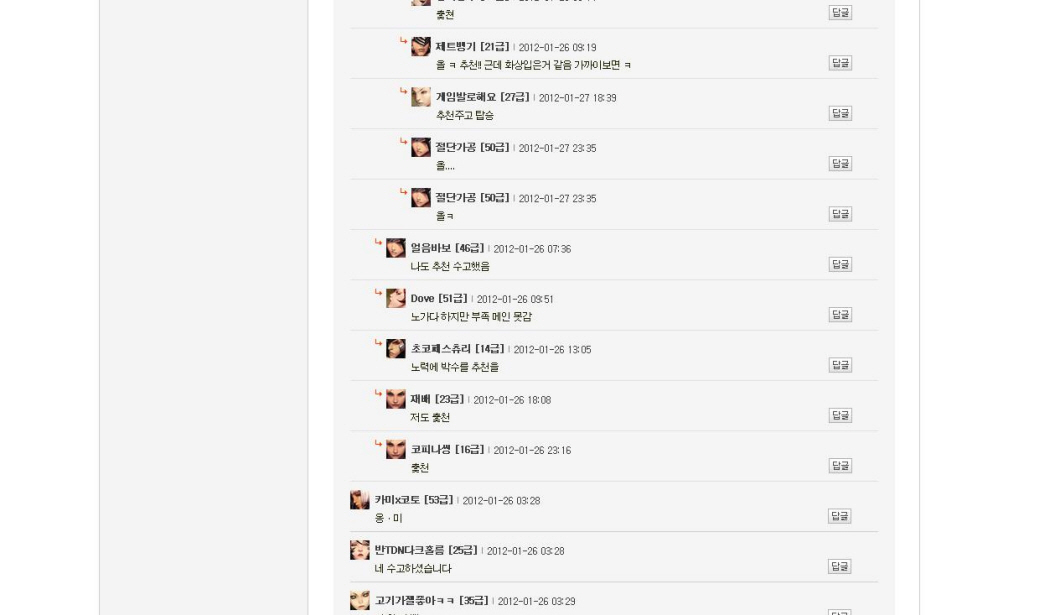Click 답글 on 코피나쌩's comment
1060x615 pixels.
pos(840,466)
